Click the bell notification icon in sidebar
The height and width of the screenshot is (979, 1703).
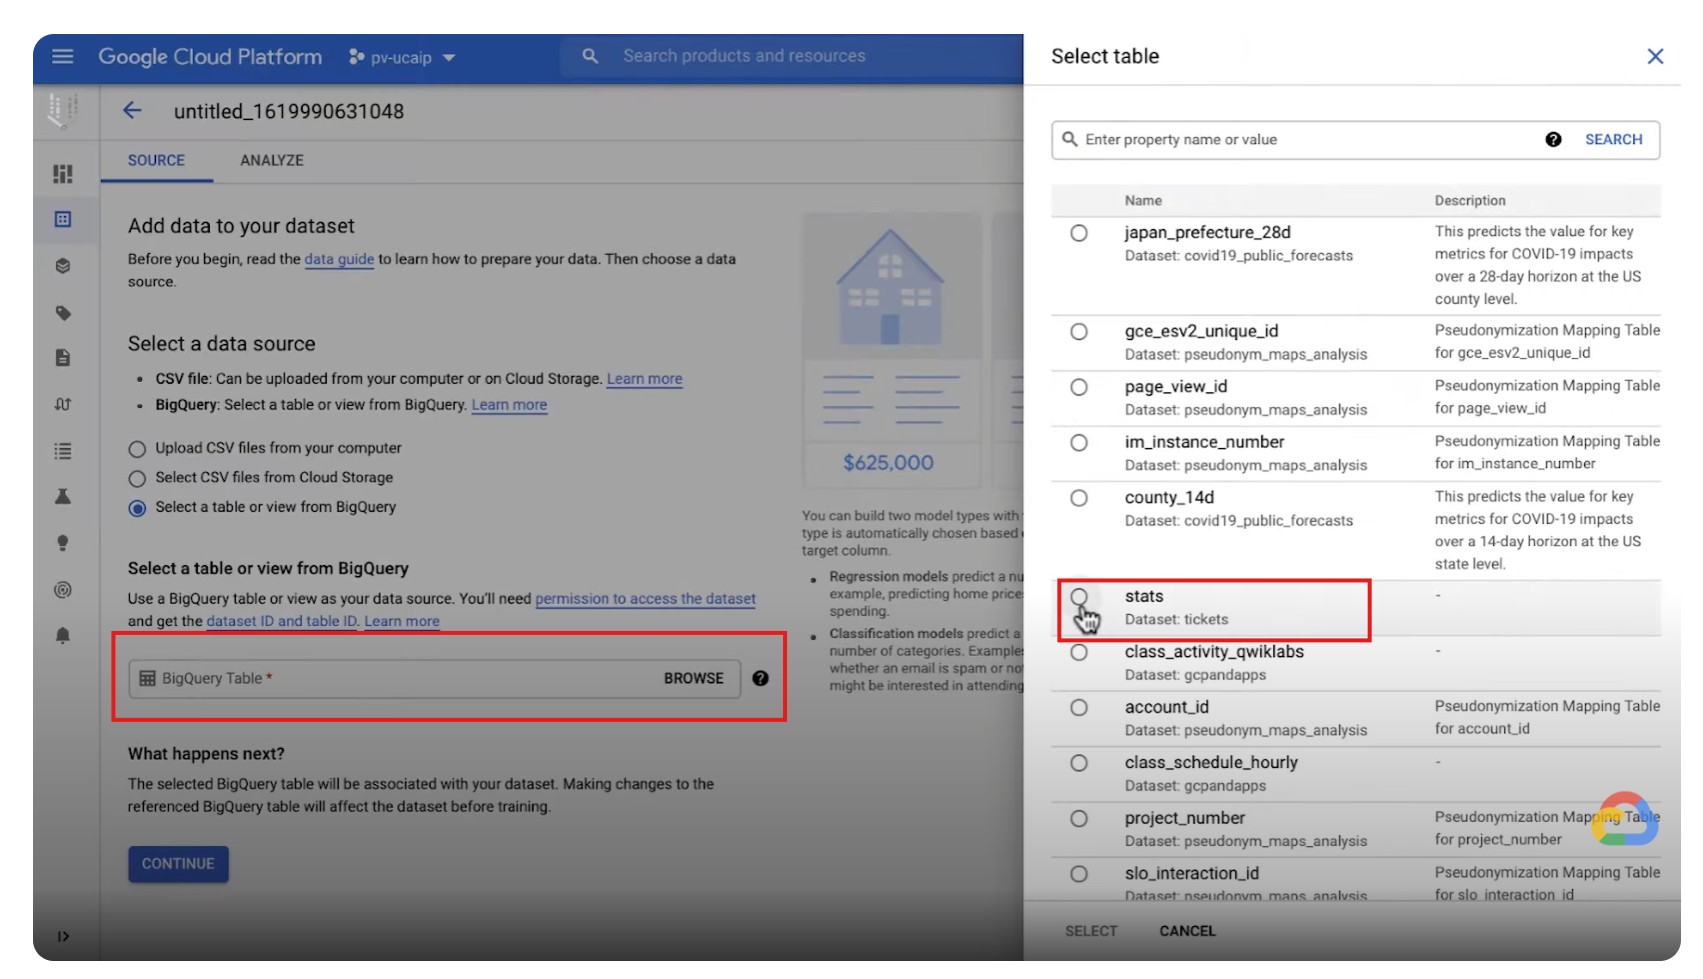[63, 636]
